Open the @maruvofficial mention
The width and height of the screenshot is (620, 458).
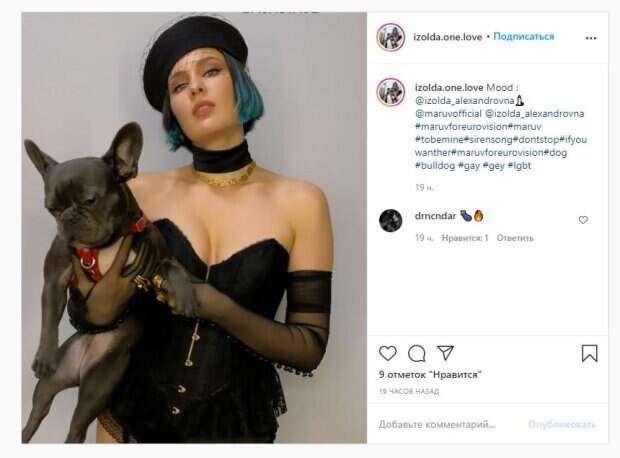[x=448, y=114]
